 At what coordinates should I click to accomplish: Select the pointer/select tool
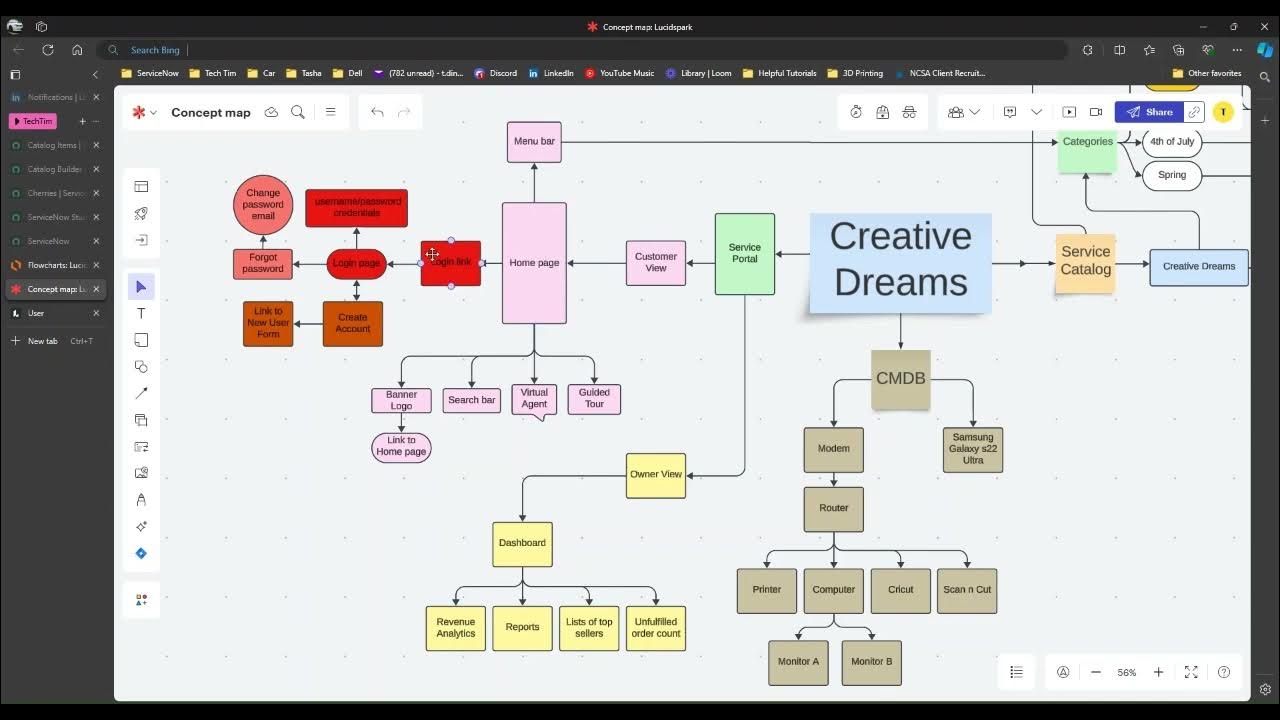tap(141, 286)
